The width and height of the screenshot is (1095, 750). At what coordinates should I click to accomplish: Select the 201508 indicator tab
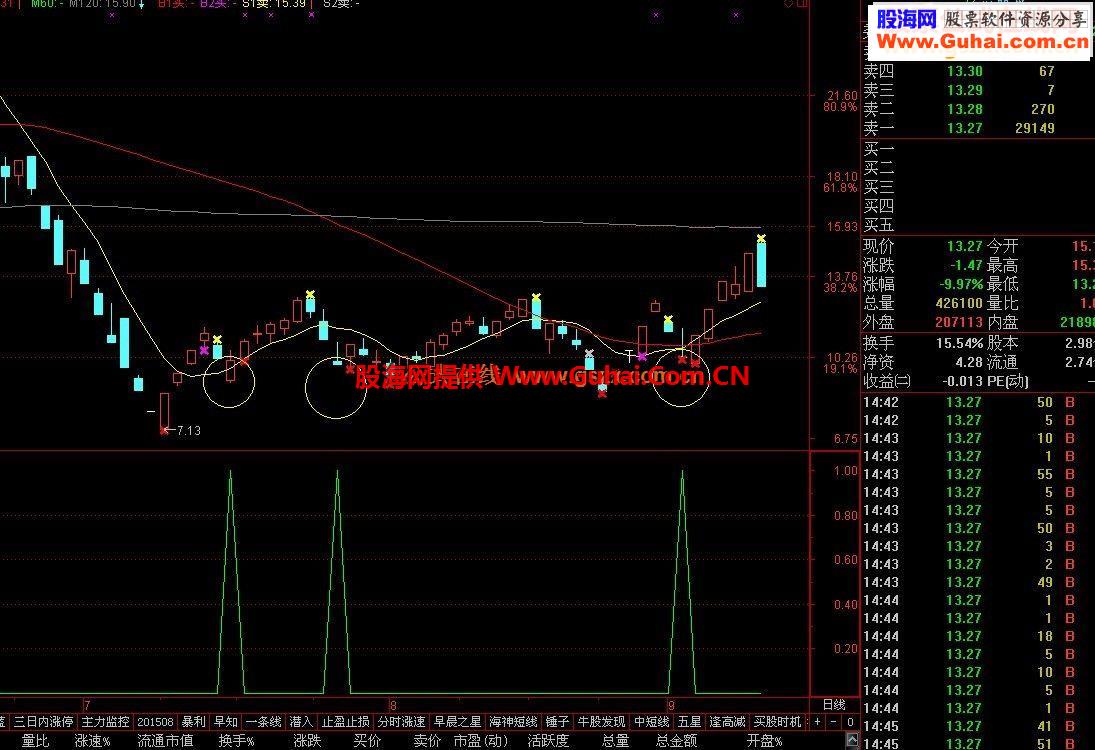pyautogui.click(x=155, y=721)
